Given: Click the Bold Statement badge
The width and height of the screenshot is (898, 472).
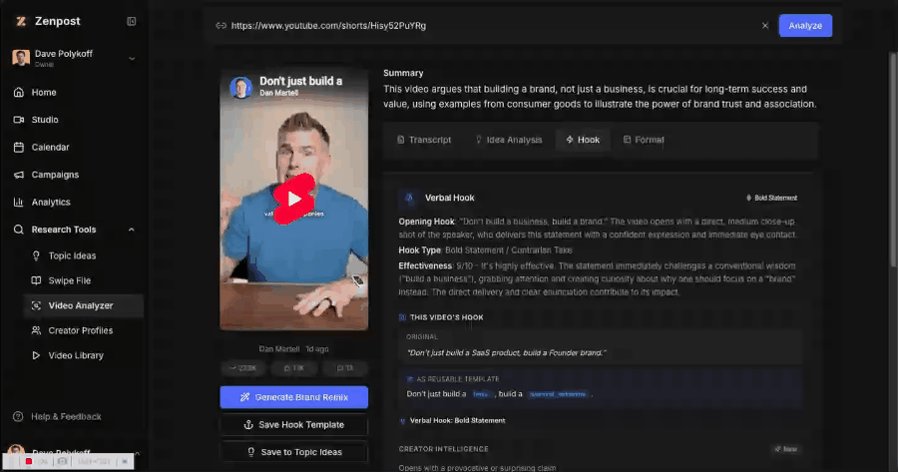Looking at the screenshot, I should click(x=771, y=198).
